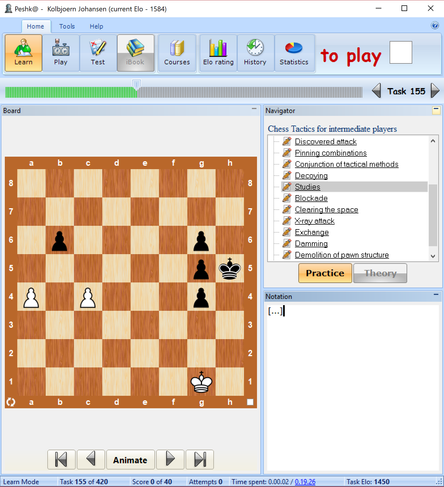Collapse the Notation panel
This screenshot has height=487, width=444.
pyautogui.click(x=436, y=295)
